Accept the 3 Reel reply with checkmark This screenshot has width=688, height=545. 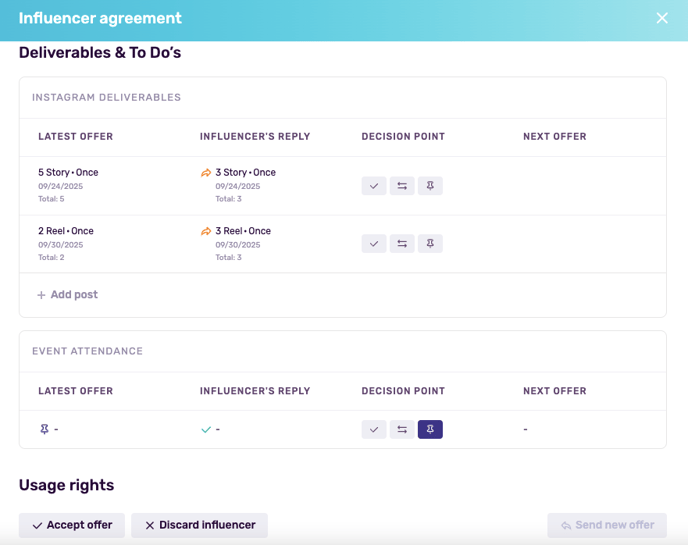374,244
